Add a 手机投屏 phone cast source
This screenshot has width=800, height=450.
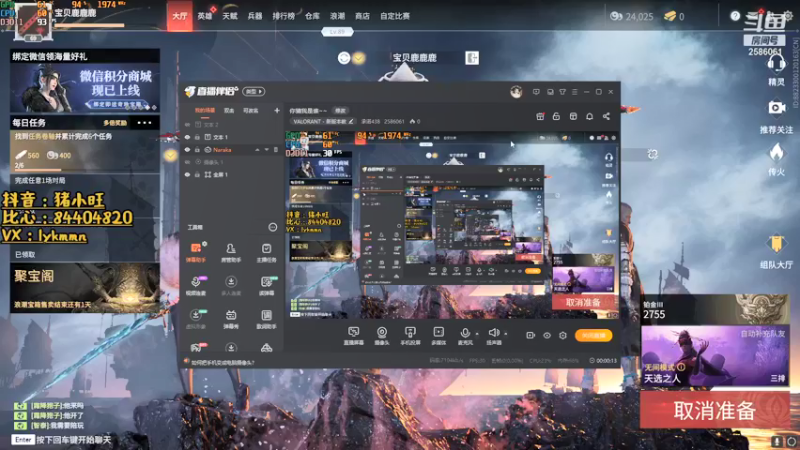pos(410,336)
